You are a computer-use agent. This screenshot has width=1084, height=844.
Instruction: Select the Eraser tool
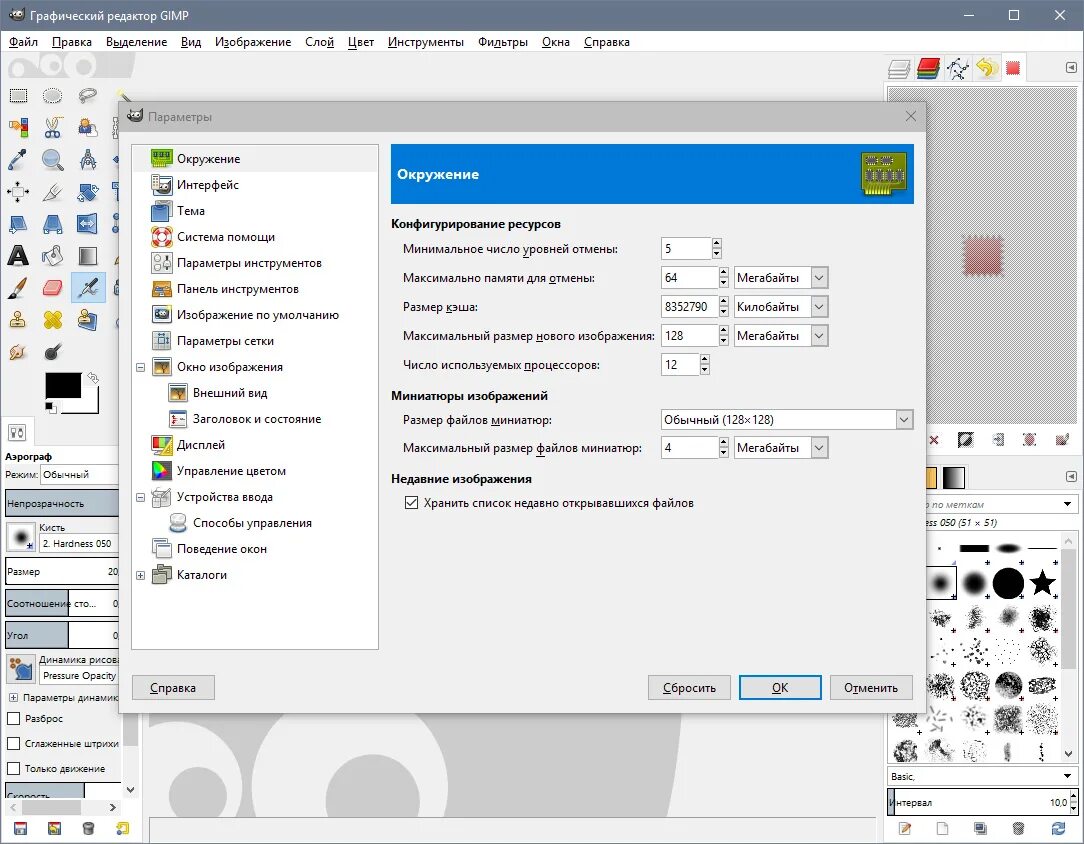pyautogui.click(x=53, y=288)
